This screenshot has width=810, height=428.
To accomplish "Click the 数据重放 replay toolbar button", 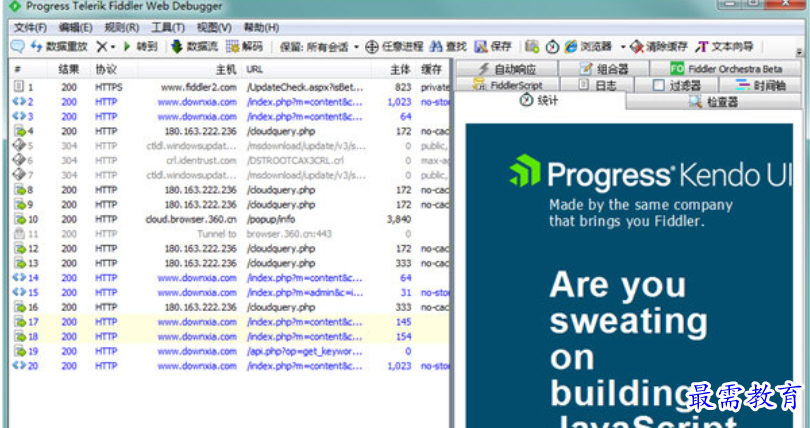I will (59, 46).
